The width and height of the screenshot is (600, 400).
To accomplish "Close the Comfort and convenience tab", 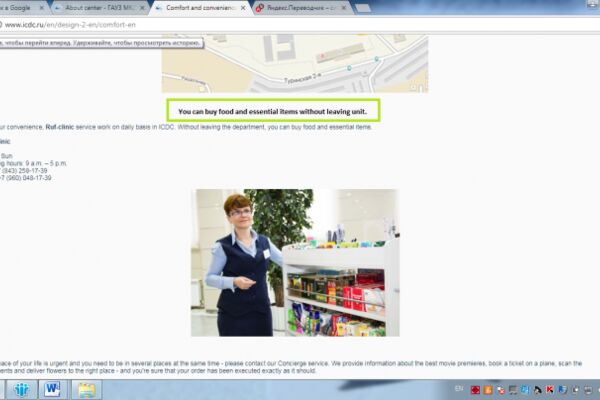I will (x=243, y=8).
